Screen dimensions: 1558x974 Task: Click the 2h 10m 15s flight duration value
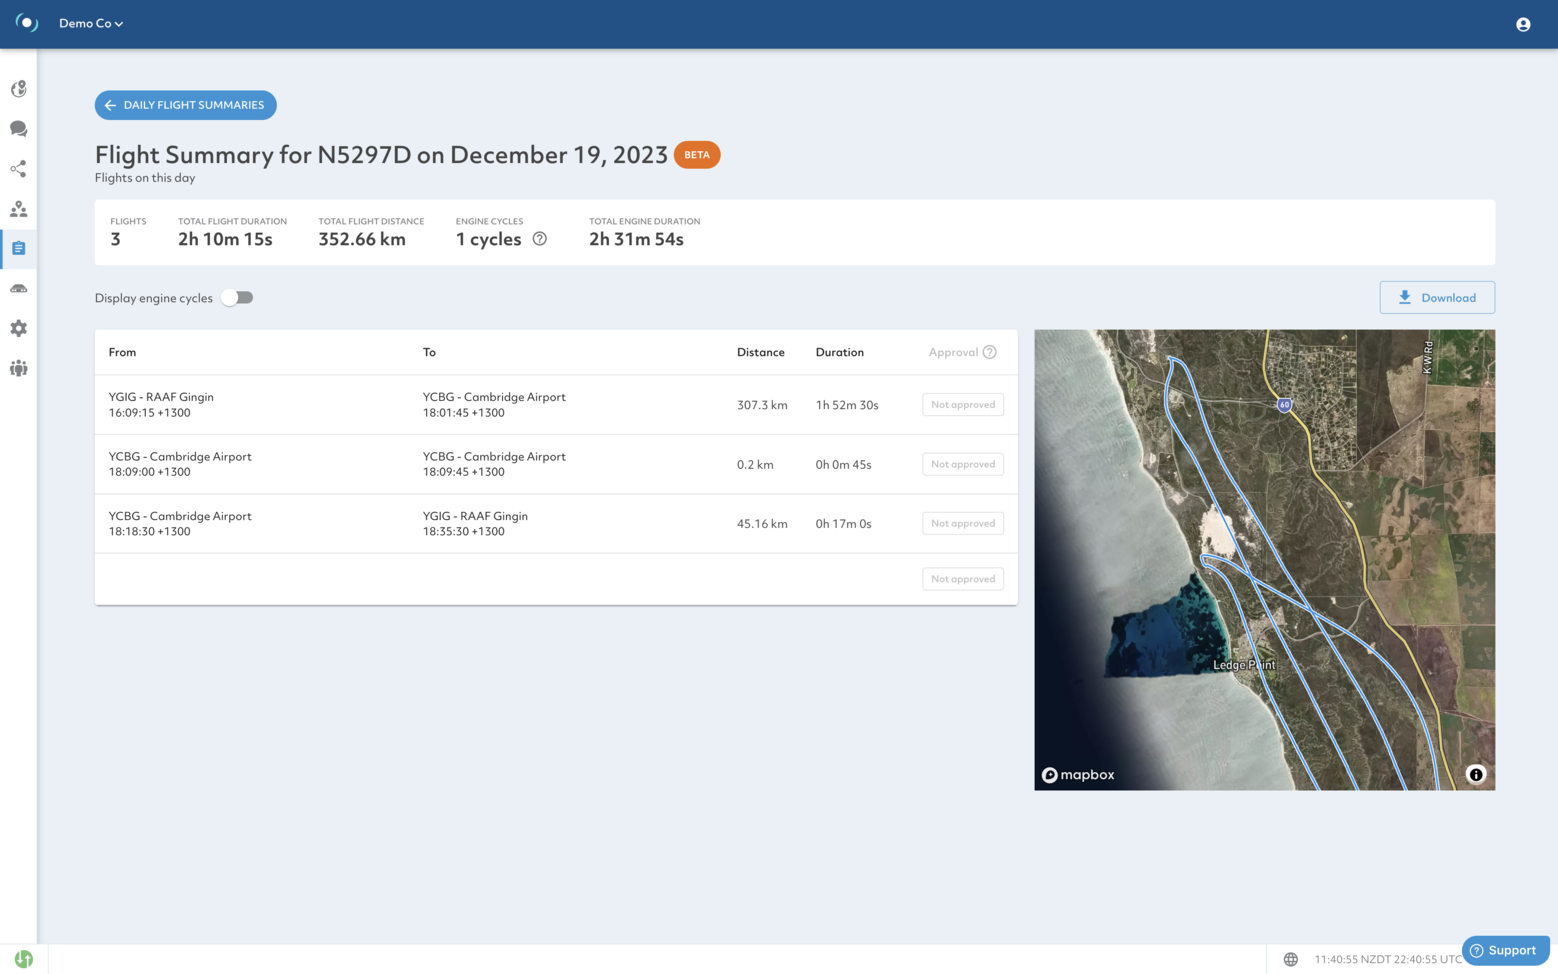225,239
